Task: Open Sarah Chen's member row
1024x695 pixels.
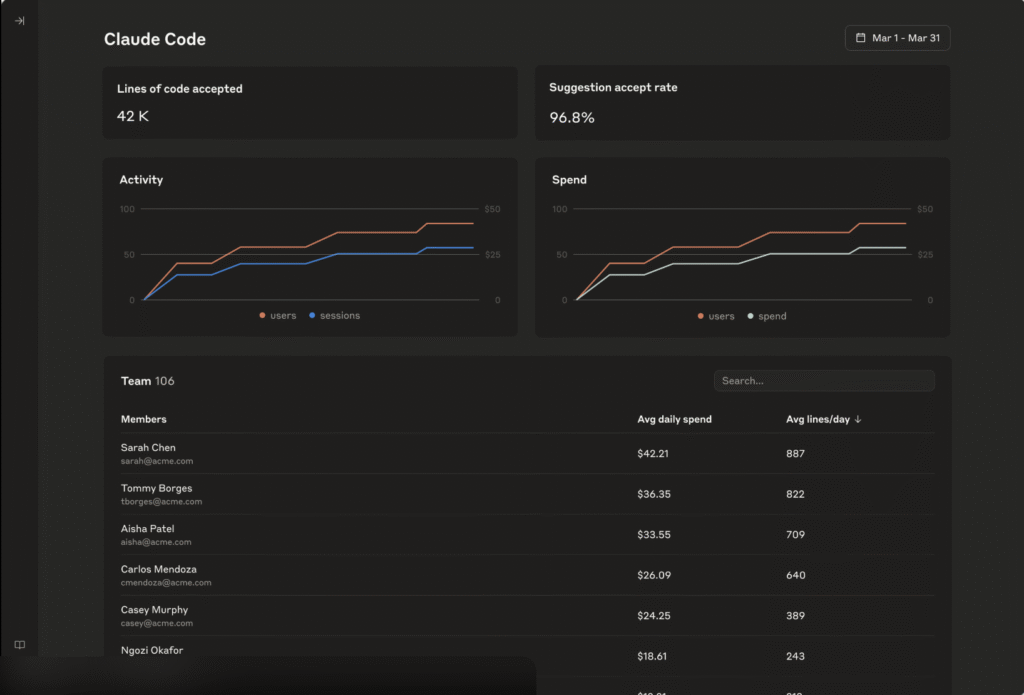Action: (x=148, y=448)
